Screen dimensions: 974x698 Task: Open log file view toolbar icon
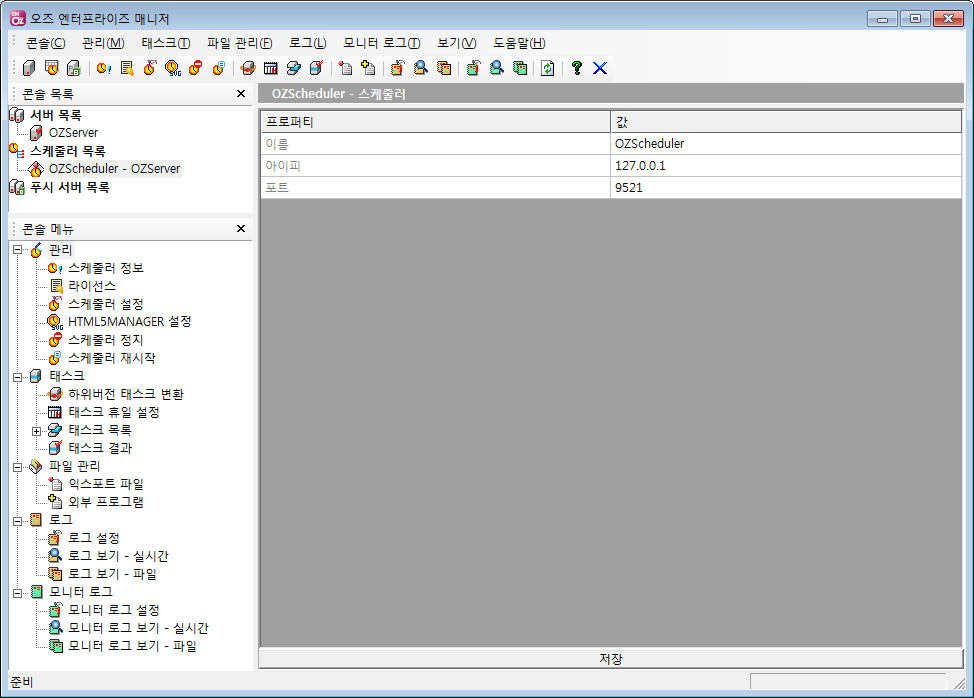444,68
